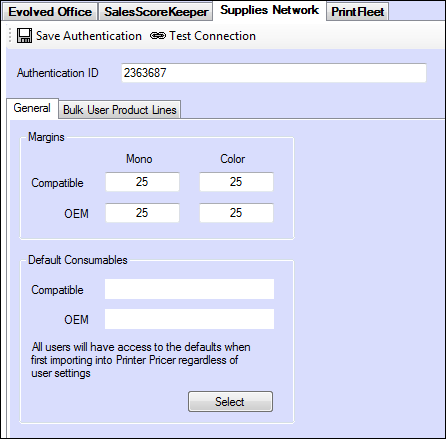Open the General sub-tab

tap(32, 108)
